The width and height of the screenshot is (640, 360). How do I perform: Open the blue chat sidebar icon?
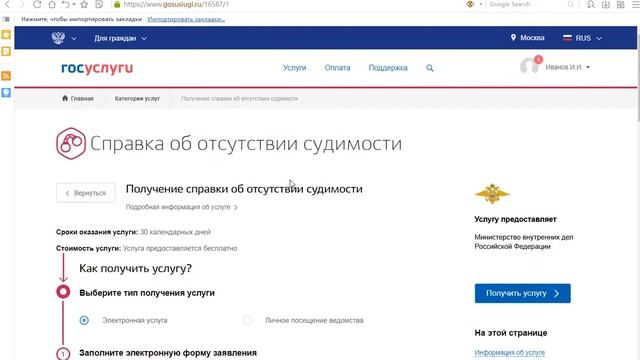(x=6, y=93)
